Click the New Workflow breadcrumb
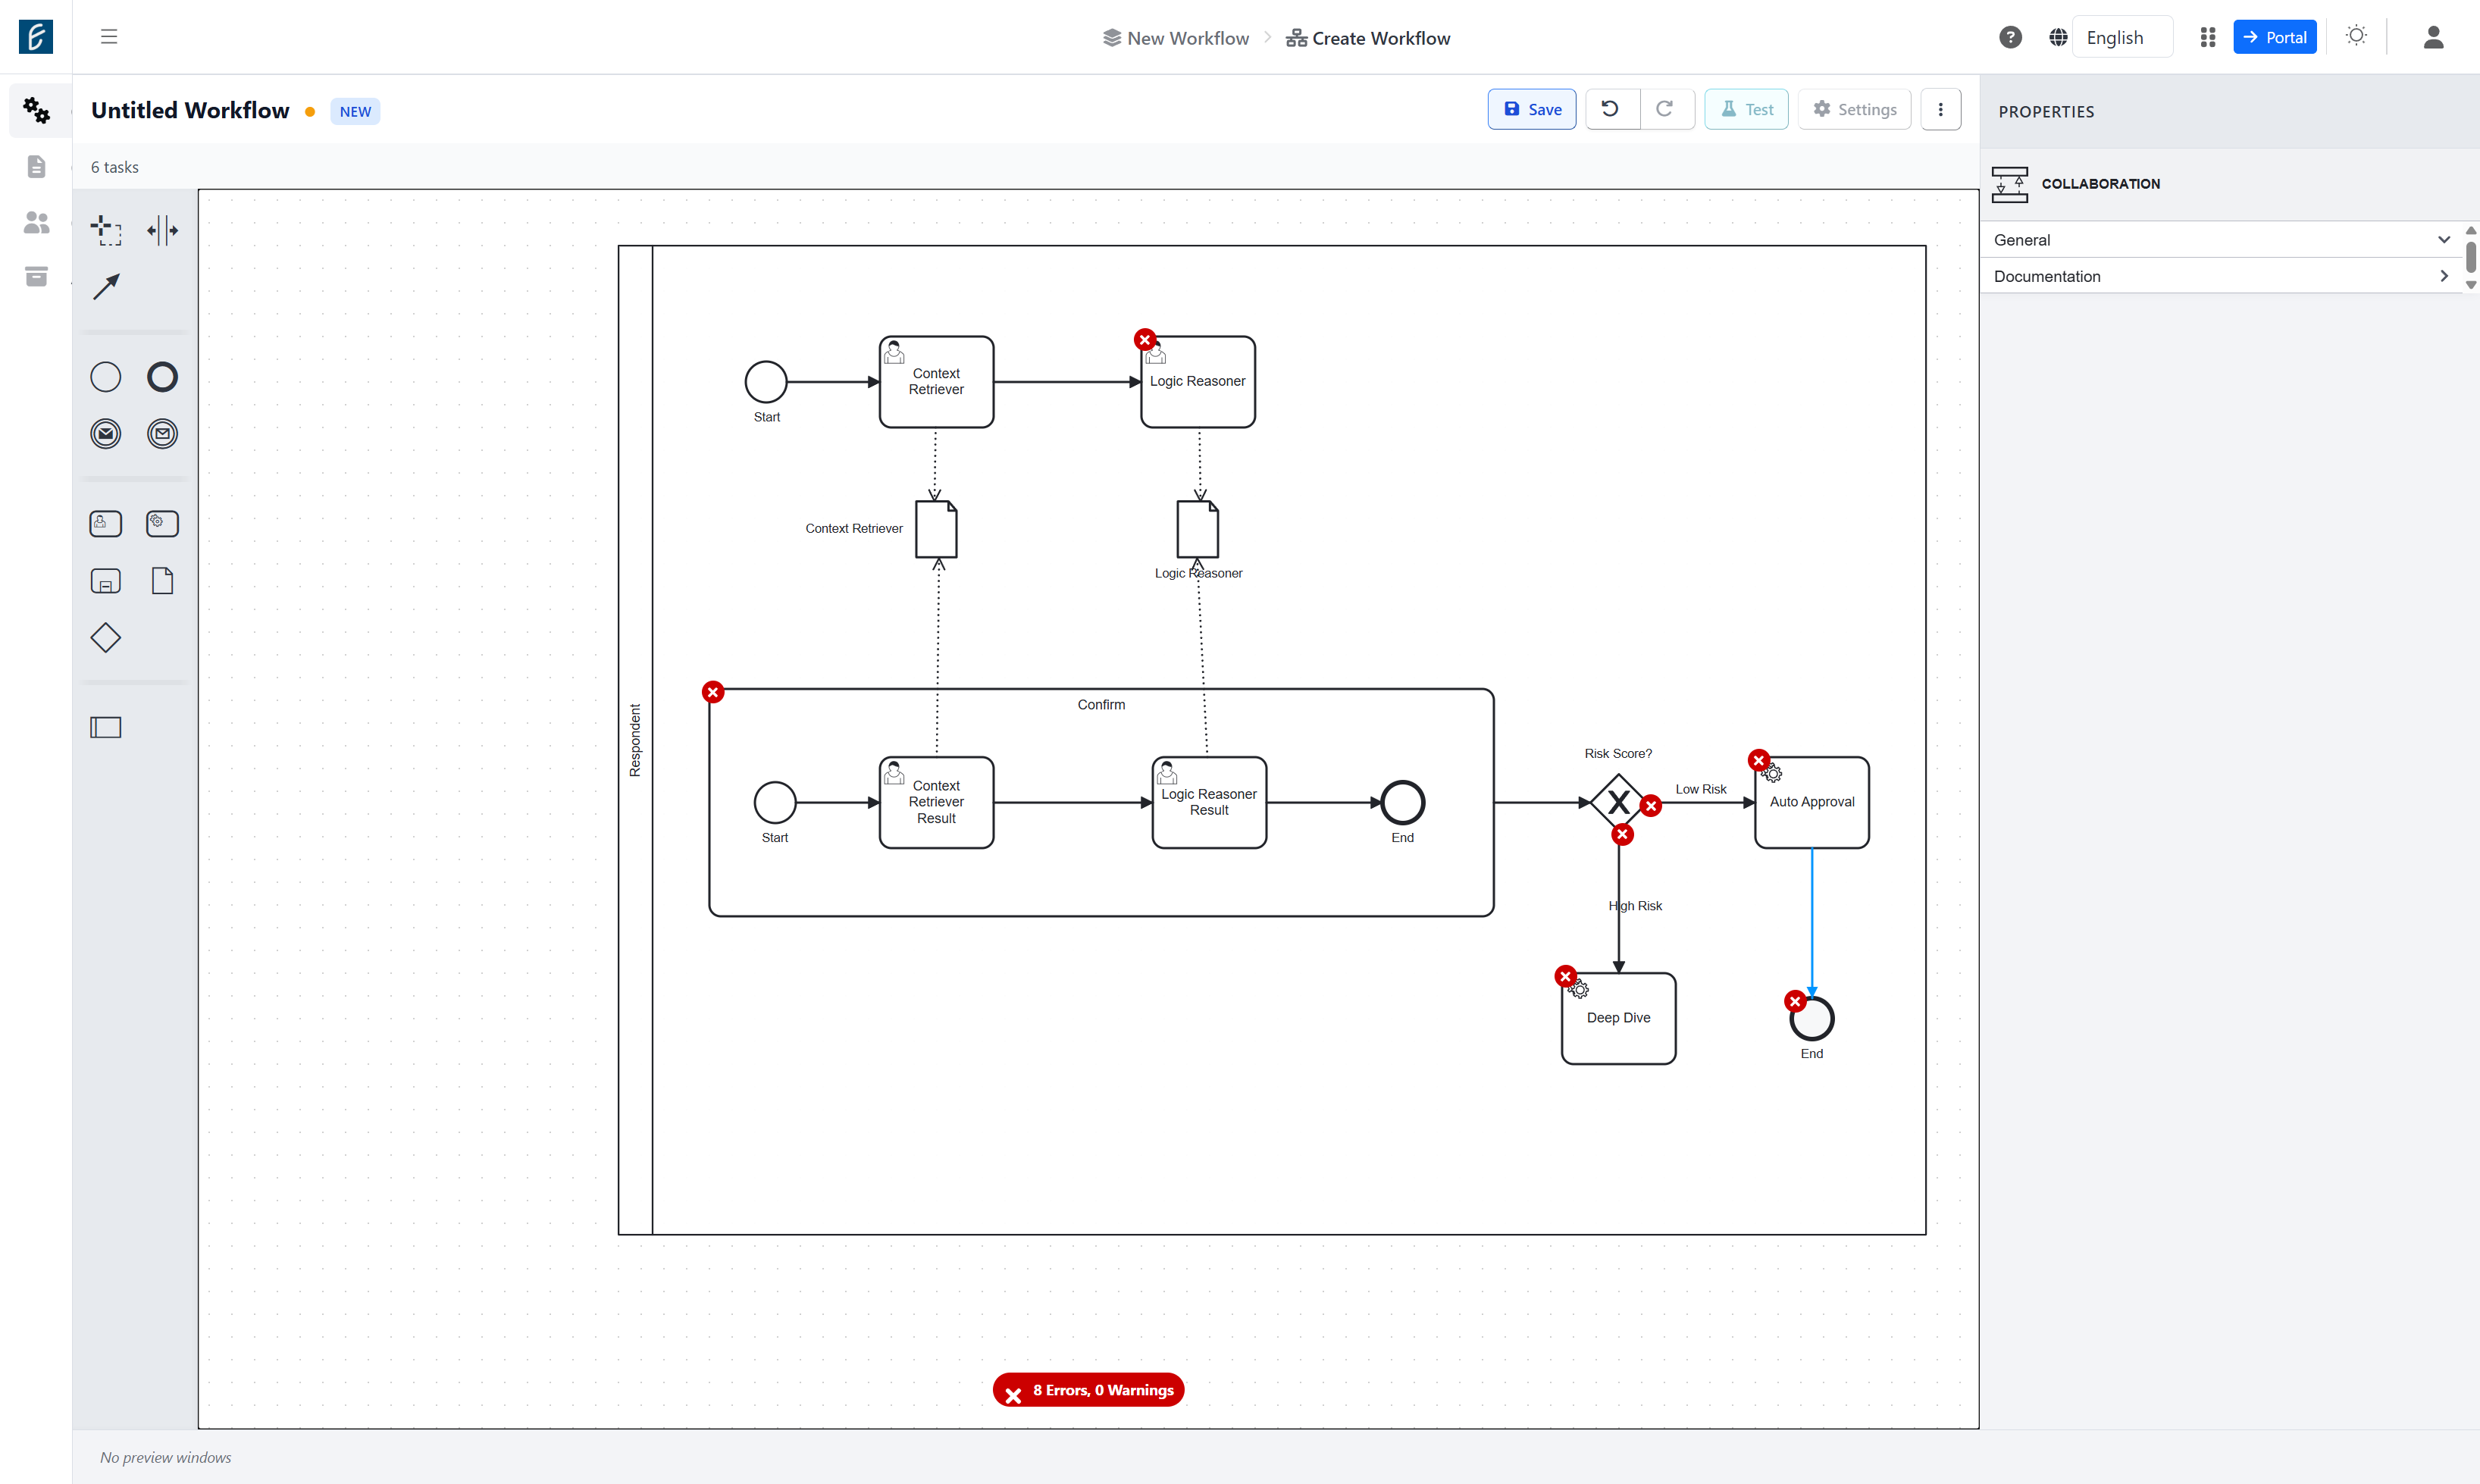This screenshot has width=2480, height=1484. coord(1176,38)
